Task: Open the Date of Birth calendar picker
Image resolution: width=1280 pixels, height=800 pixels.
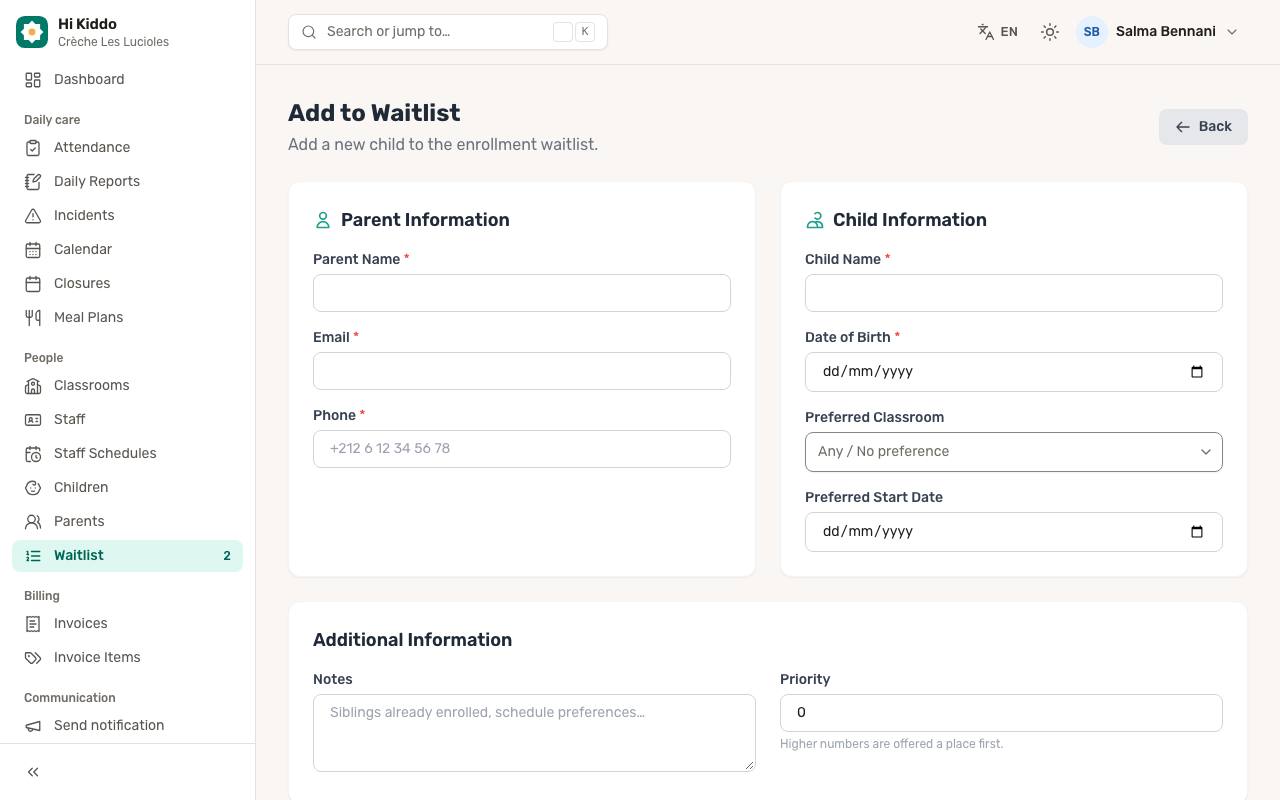Action: 1197,372
